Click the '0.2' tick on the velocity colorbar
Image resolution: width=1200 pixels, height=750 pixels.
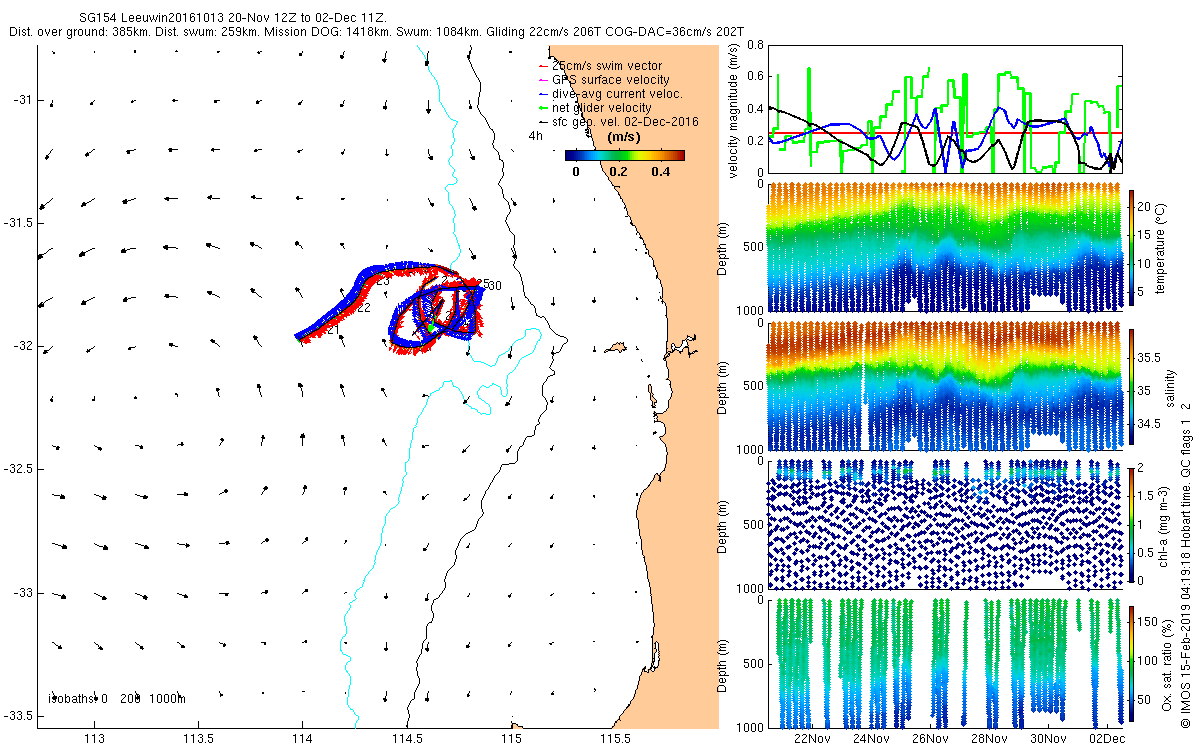click(618, 172)
